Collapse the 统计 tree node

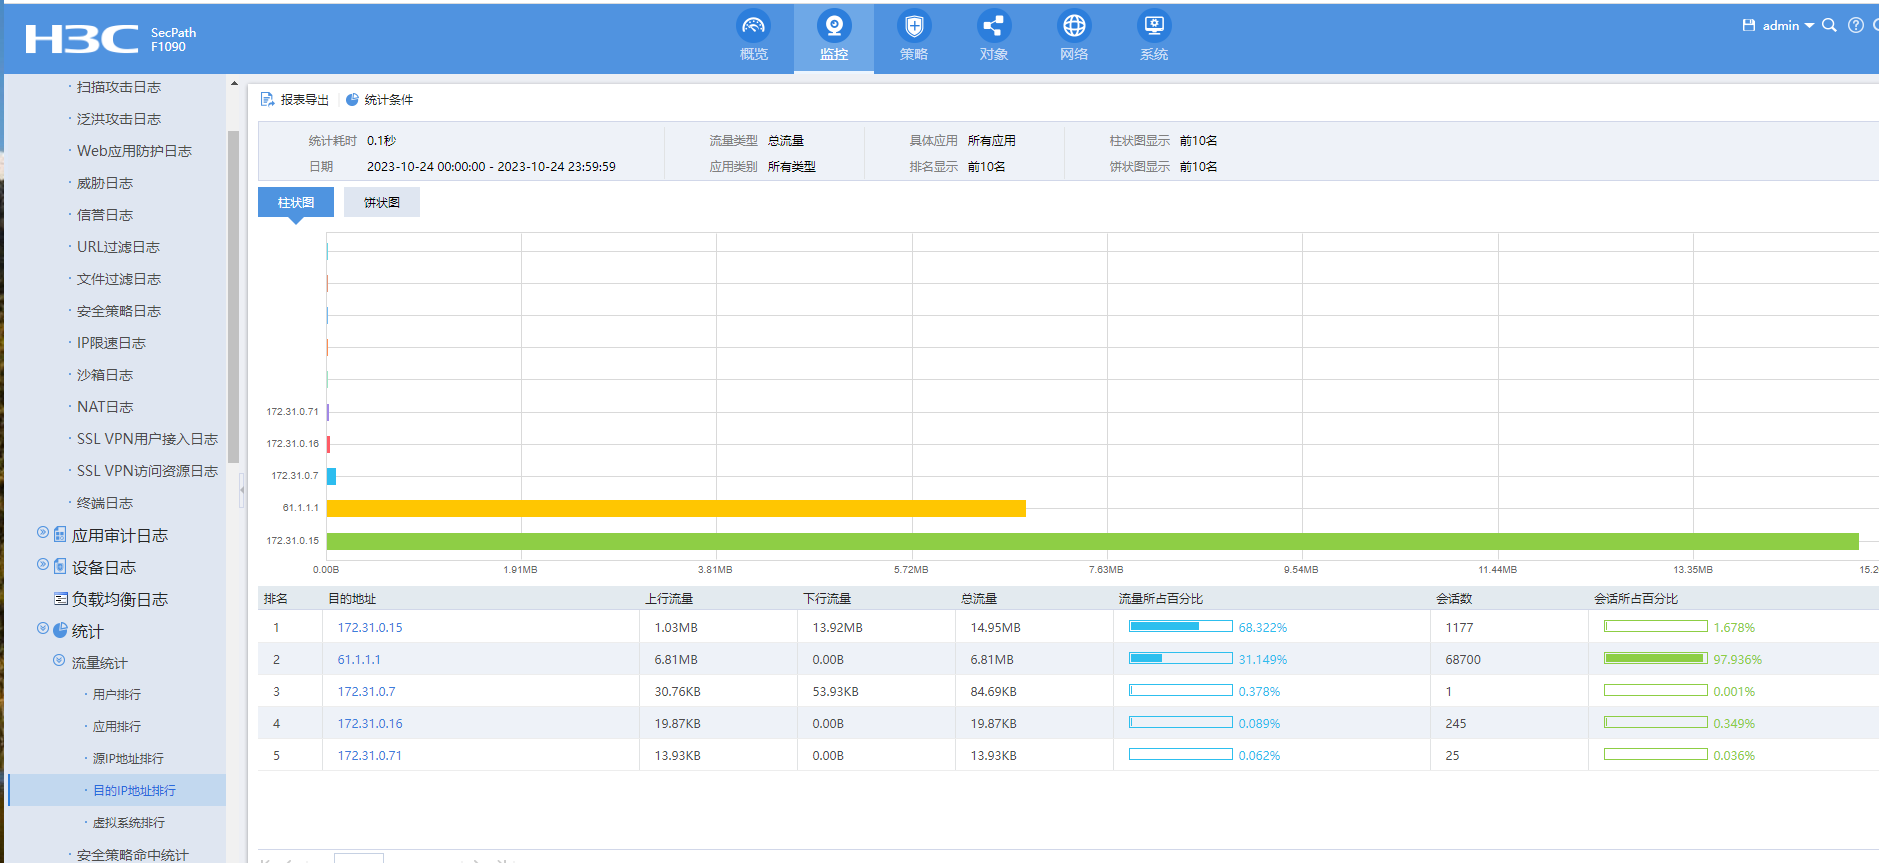tap(43, 630)
